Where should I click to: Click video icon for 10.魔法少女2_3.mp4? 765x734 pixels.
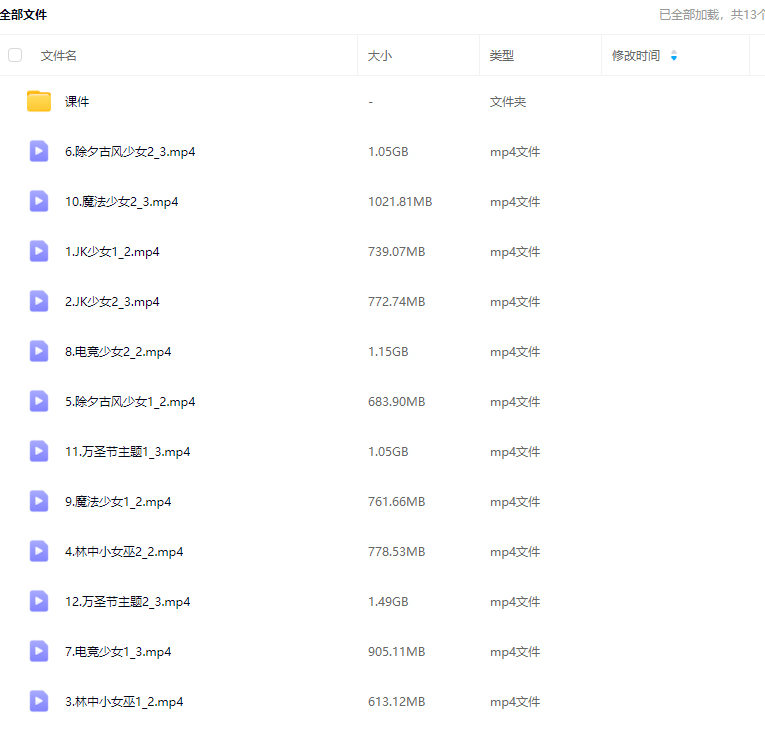(x=39, y=201)
